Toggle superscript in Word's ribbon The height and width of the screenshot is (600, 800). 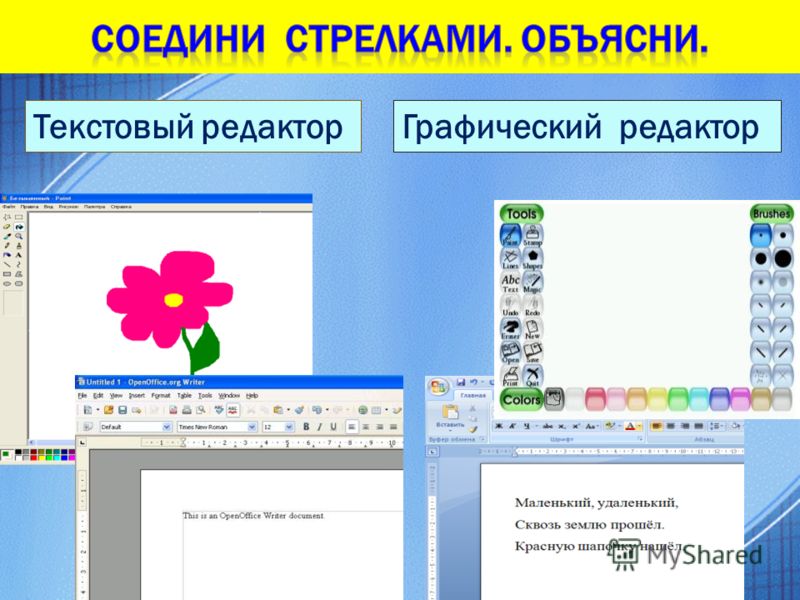(576, 426)
